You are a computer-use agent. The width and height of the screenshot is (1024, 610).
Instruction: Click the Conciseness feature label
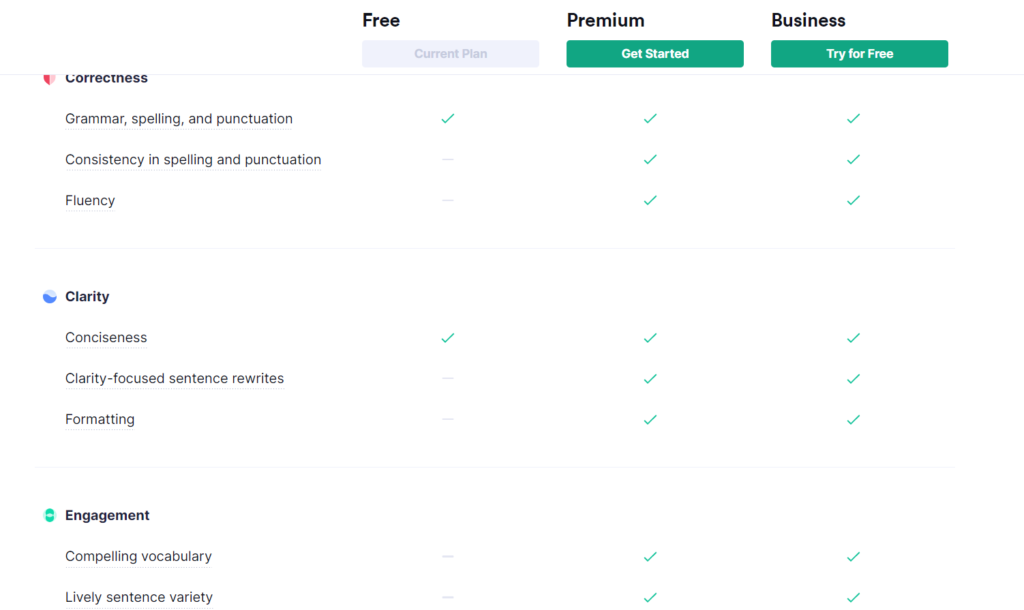pos(106,338)
